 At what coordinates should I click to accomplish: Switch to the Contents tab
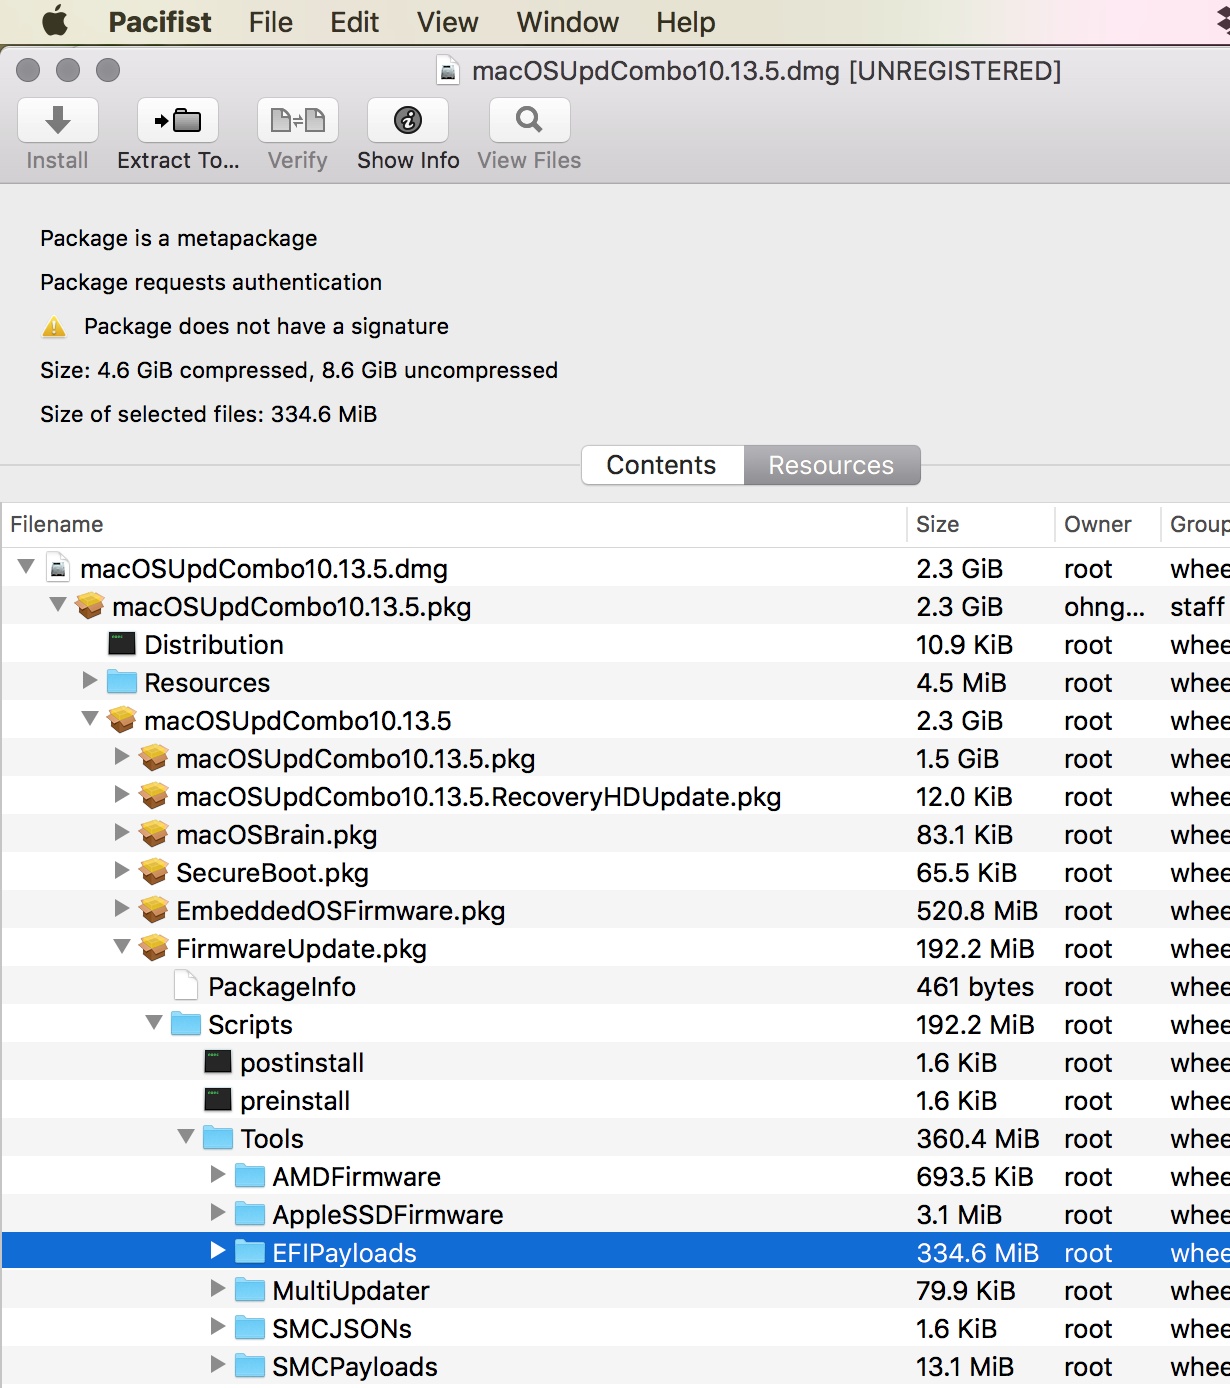click(662, 465)
